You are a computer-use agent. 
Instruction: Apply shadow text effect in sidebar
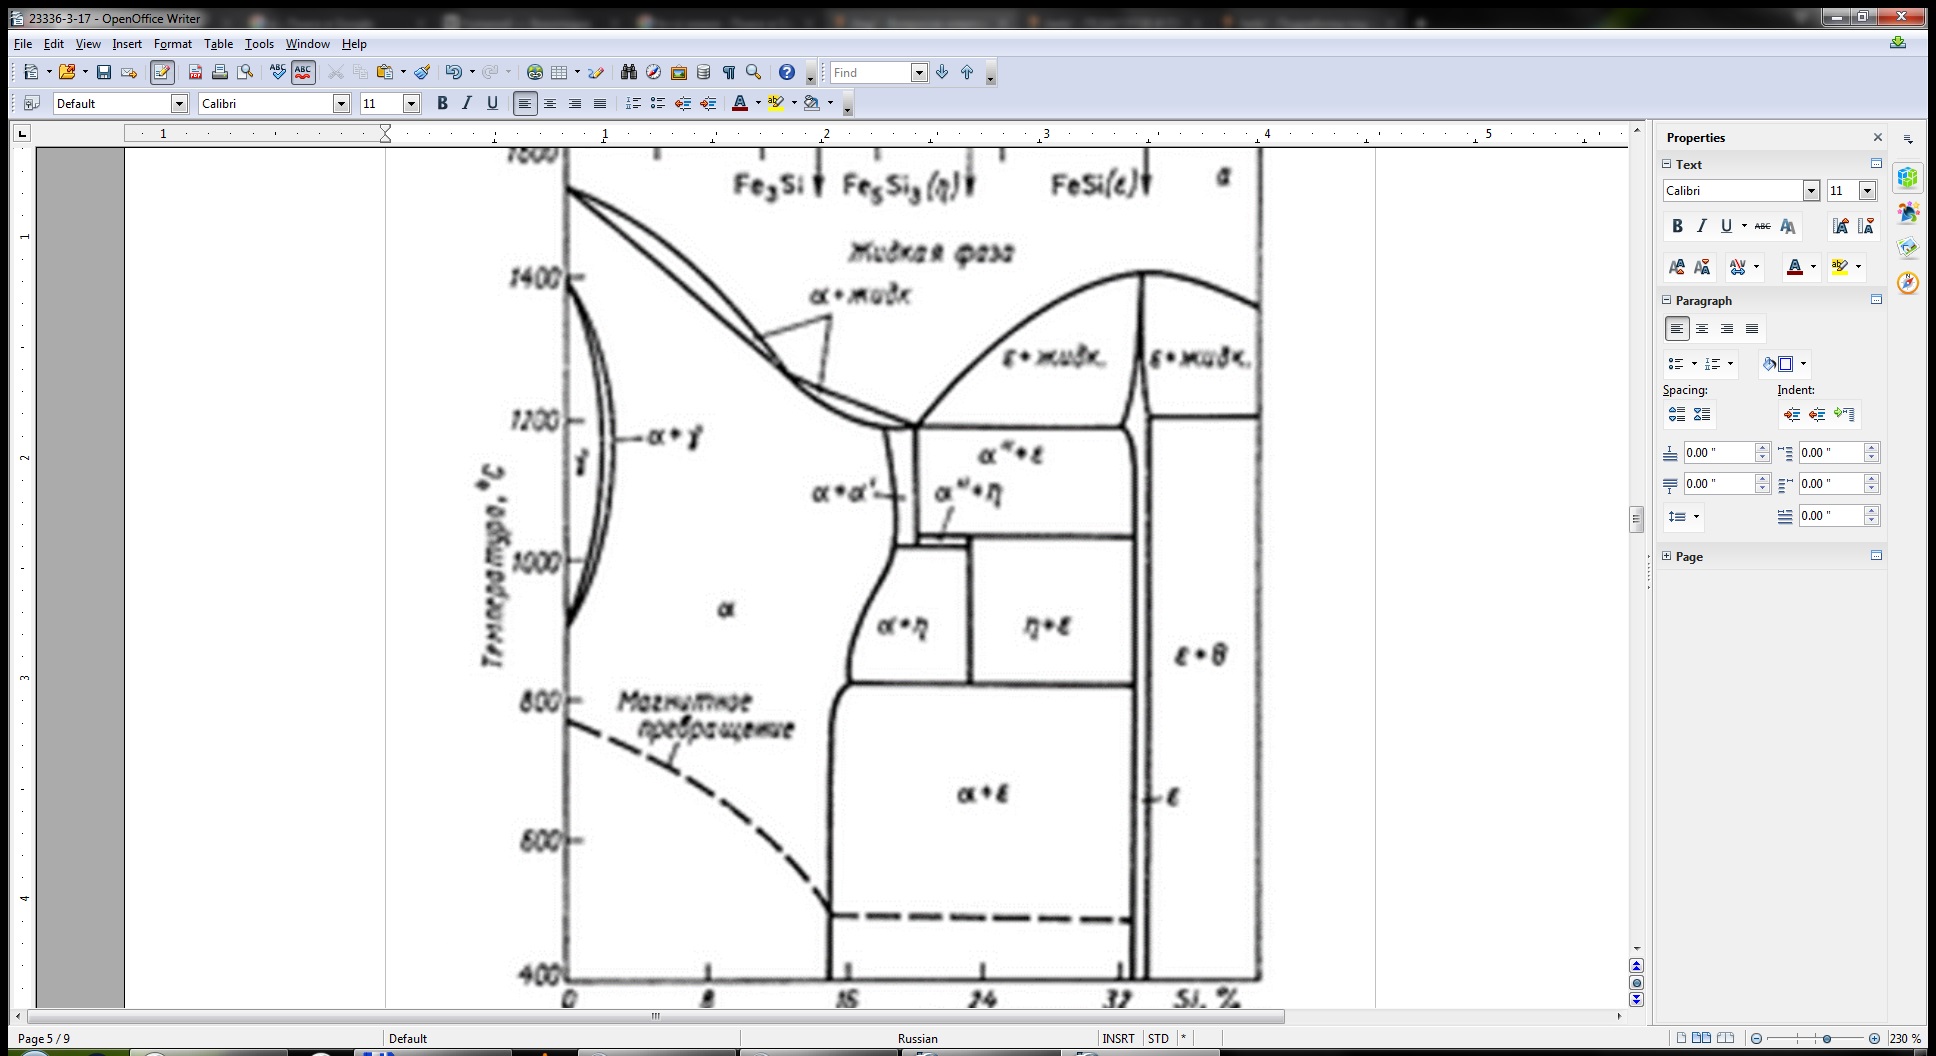point(1788,226)
